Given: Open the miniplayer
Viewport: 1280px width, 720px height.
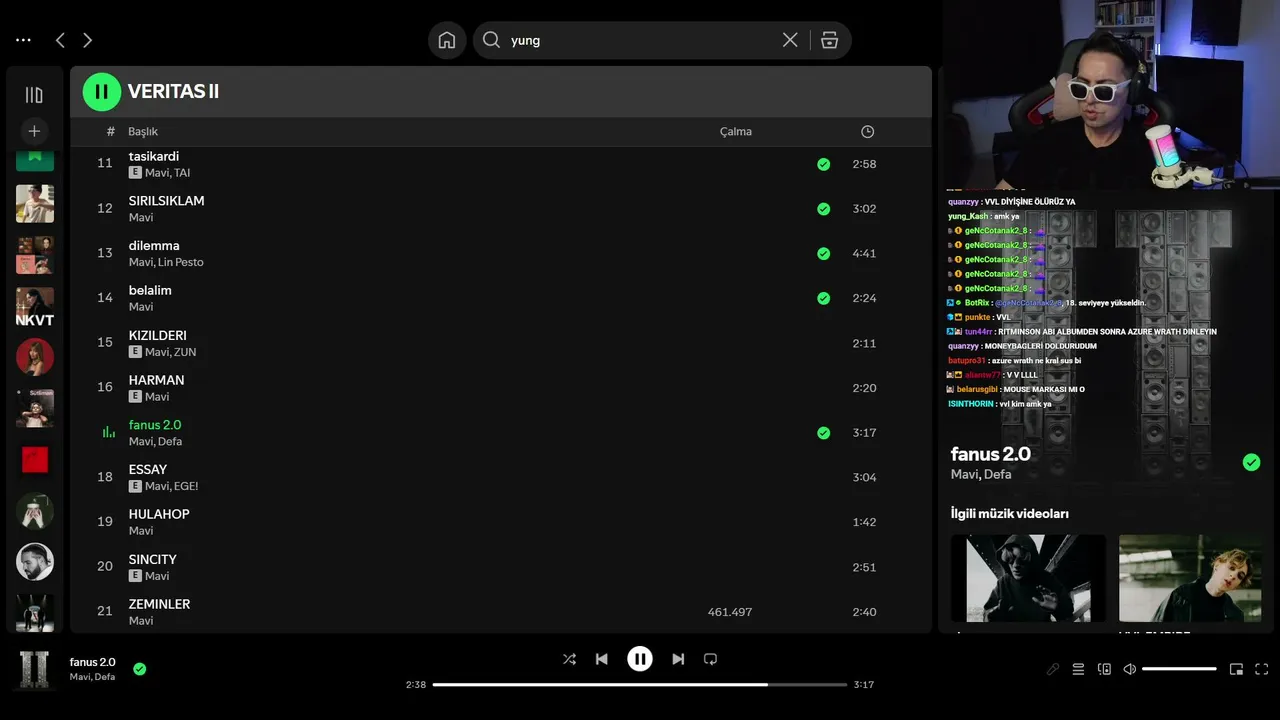Looking at the screenshot, I should point(1236,669).
